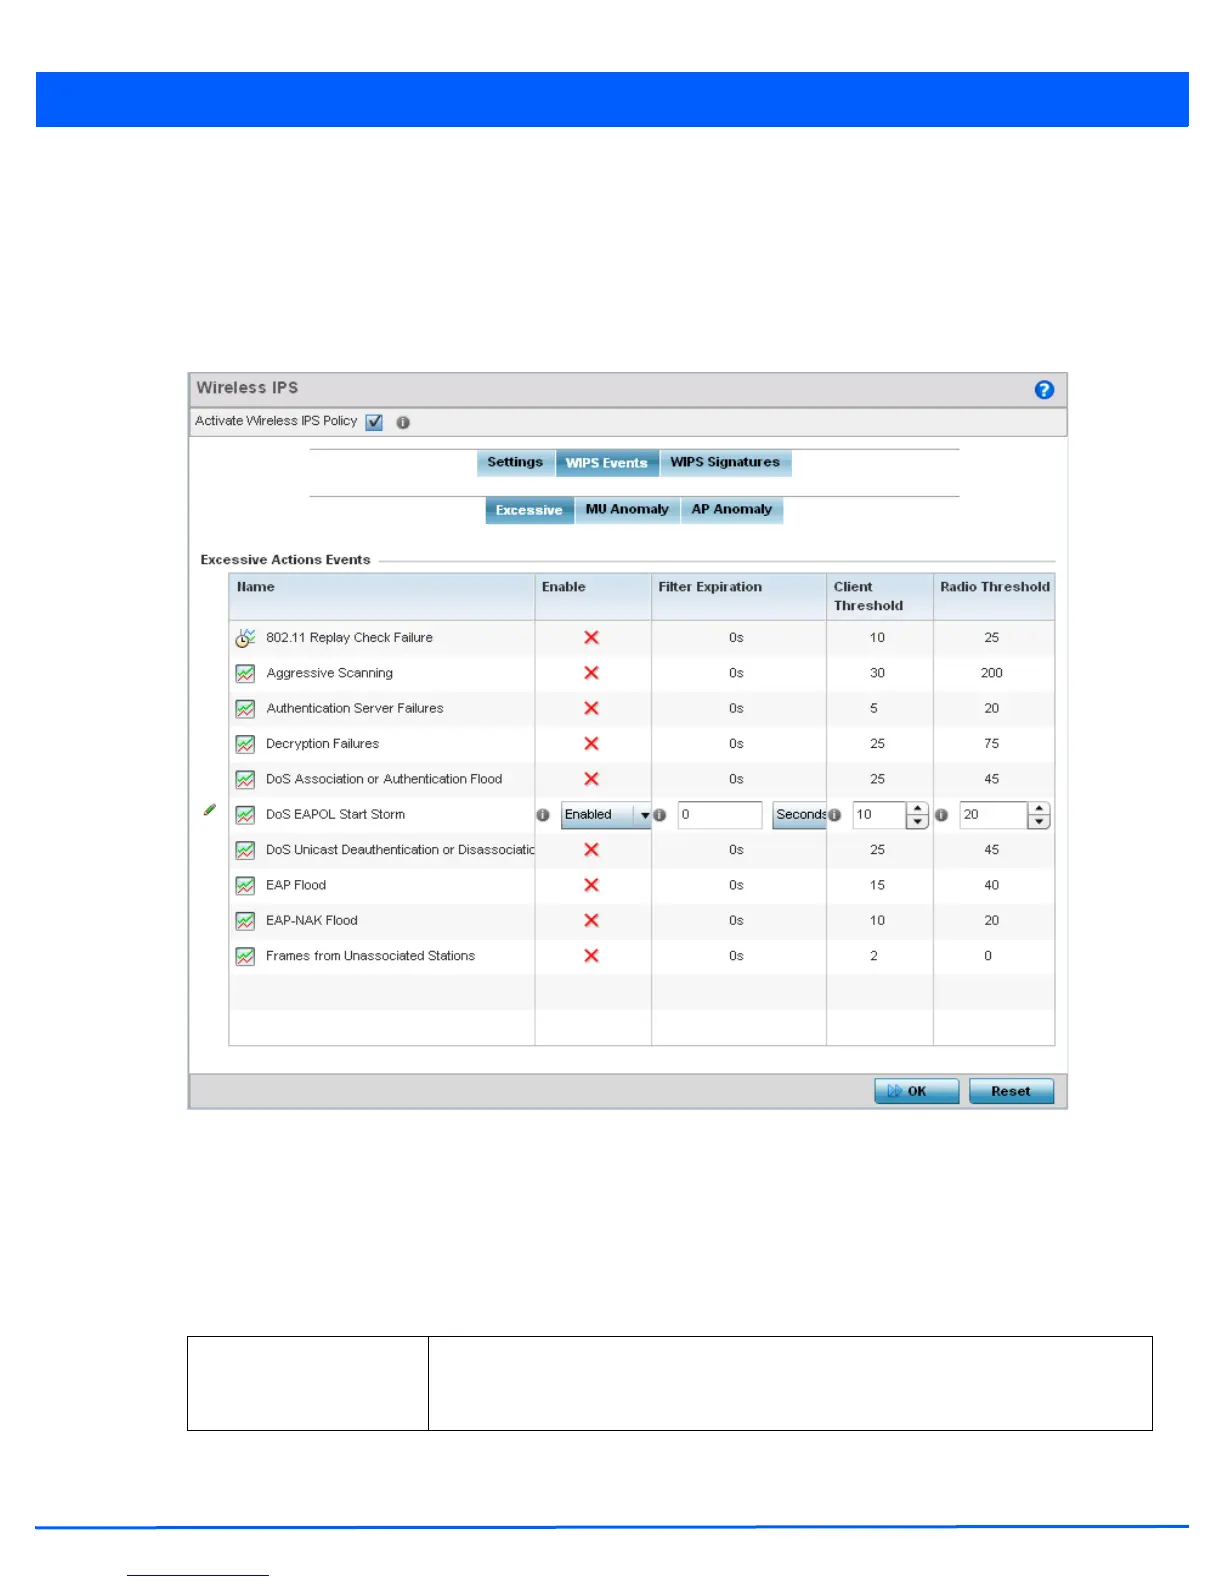The width and height of the screenshot is (1224, 1584).
Task: Switch to the WIPS Signatures tab
Action: [x=725, y=462]
